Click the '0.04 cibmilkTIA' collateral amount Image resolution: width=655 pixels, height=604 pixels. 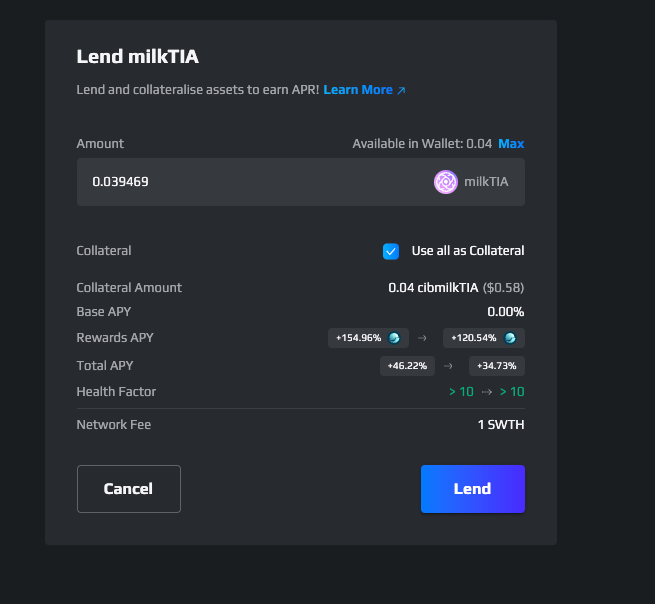click(x=433, y=288)
